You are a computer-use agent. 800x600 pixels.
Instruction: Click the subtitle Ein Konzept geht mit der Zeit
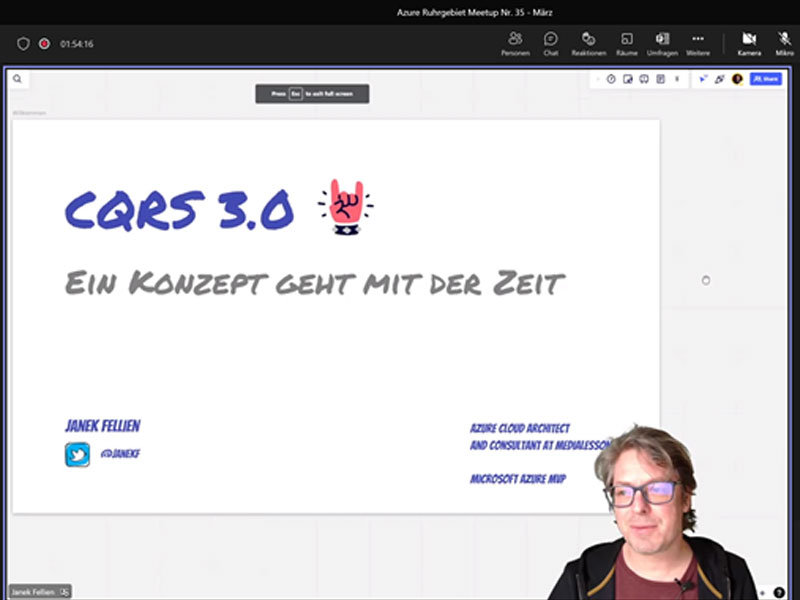pyautogui.click(x=315, y=283)
